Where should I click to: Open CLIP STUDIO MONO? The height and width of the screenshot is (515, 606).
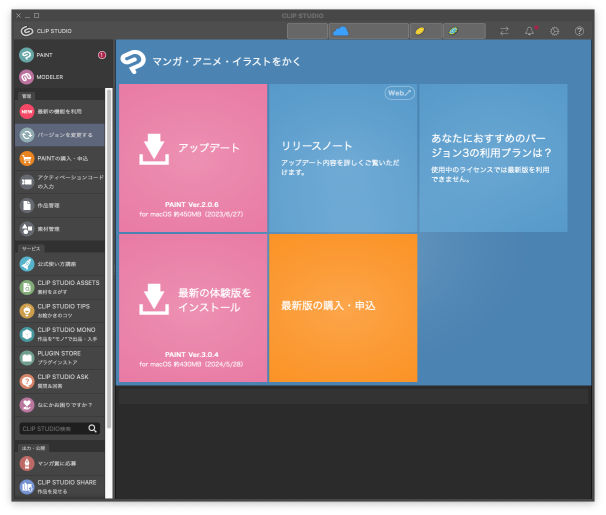coord(60,334)
